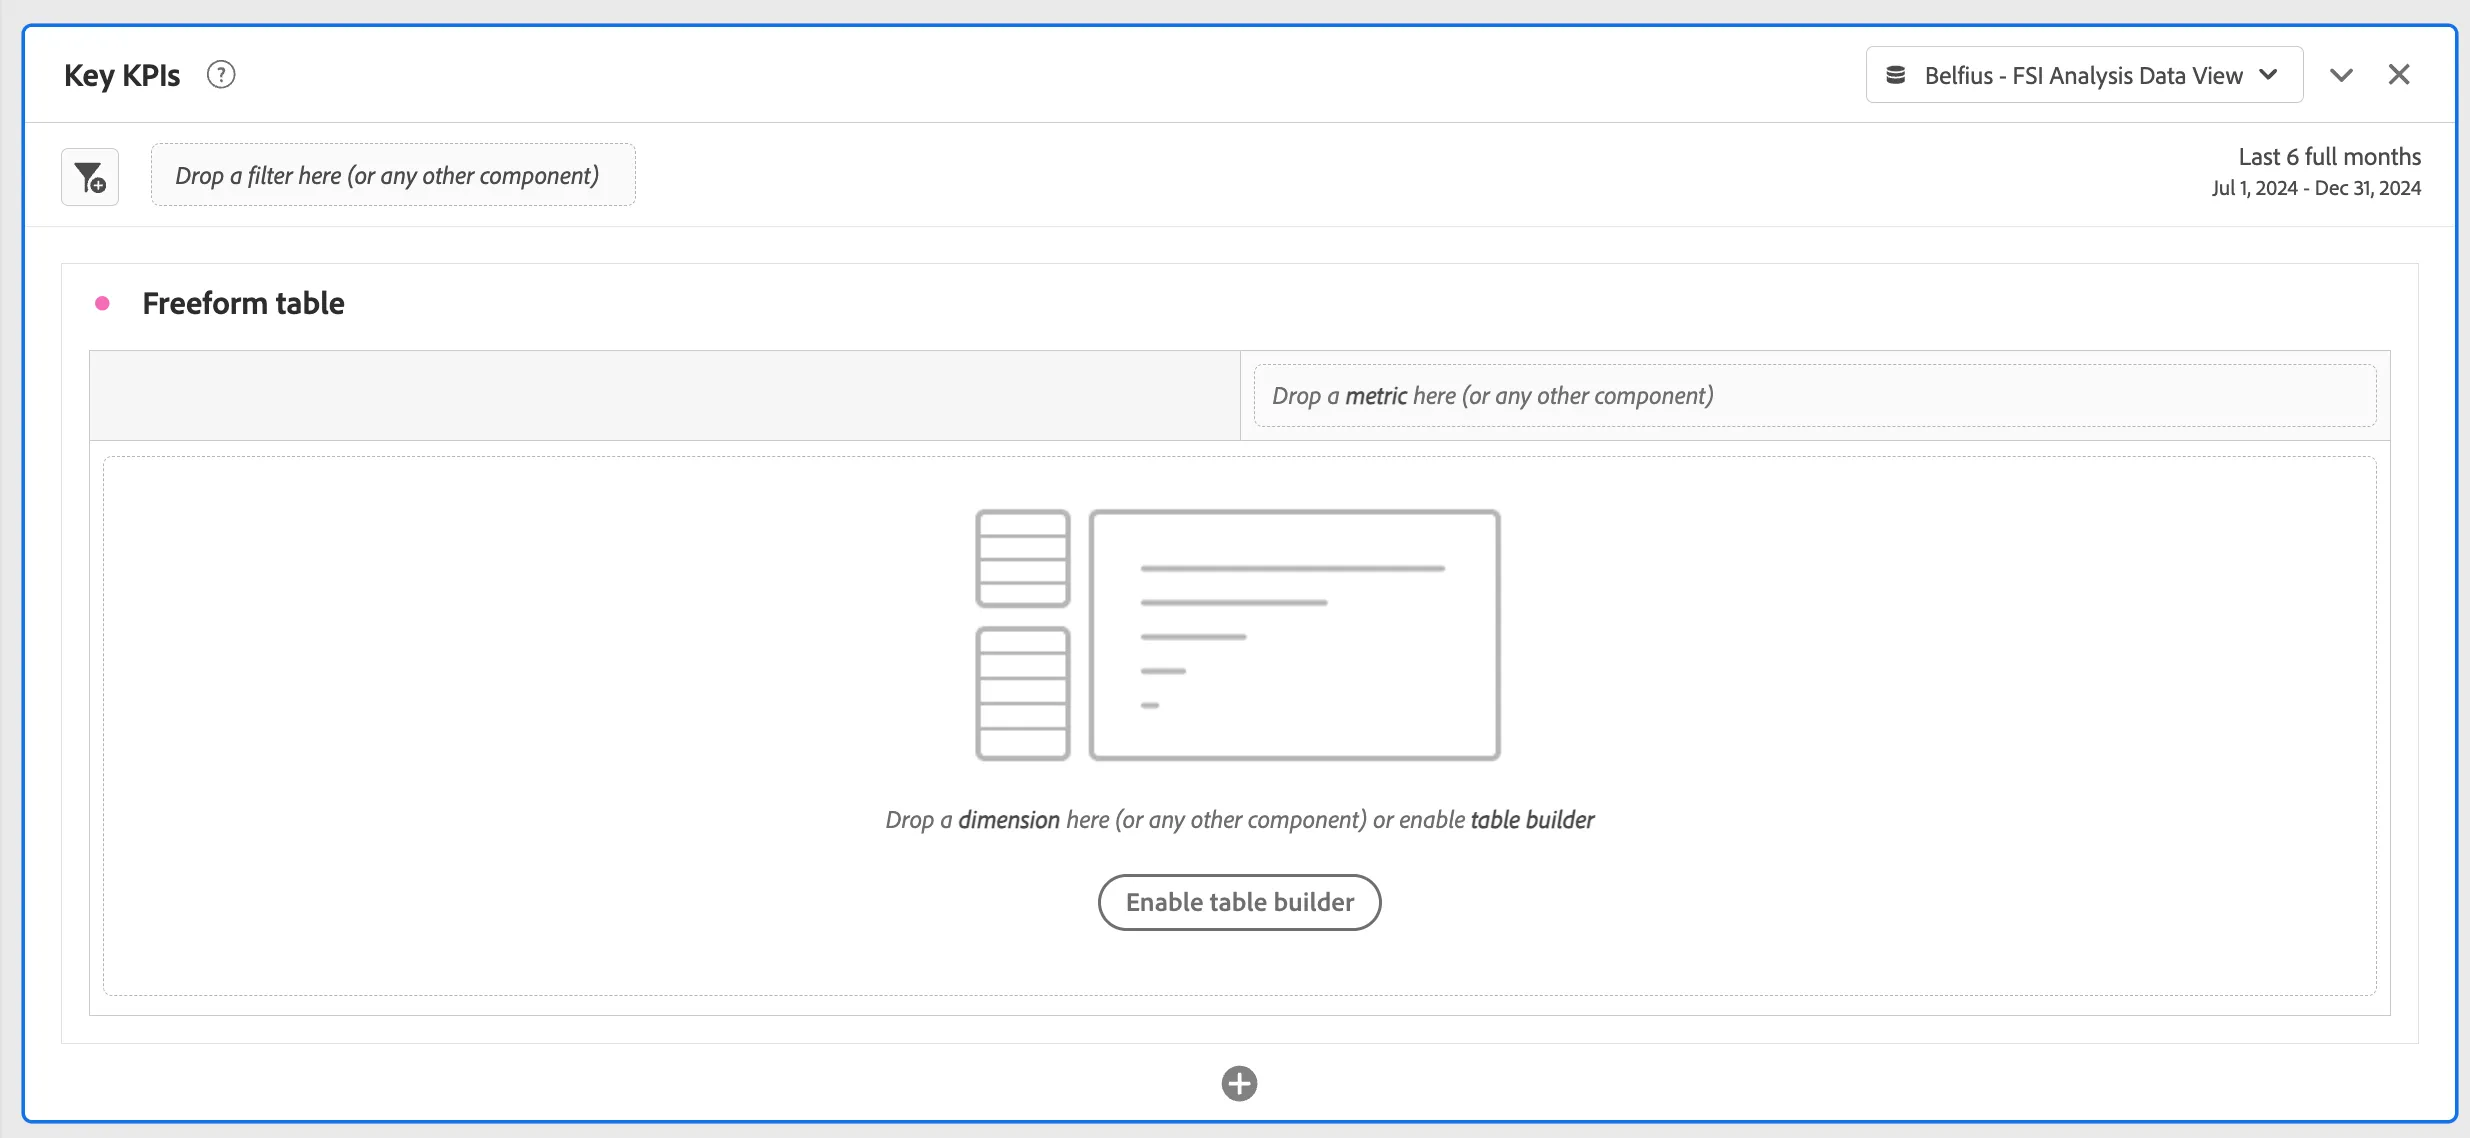The image size is (2470, 1138).
Task: Select the Freeform table title
Action: [x=243, y=303]
